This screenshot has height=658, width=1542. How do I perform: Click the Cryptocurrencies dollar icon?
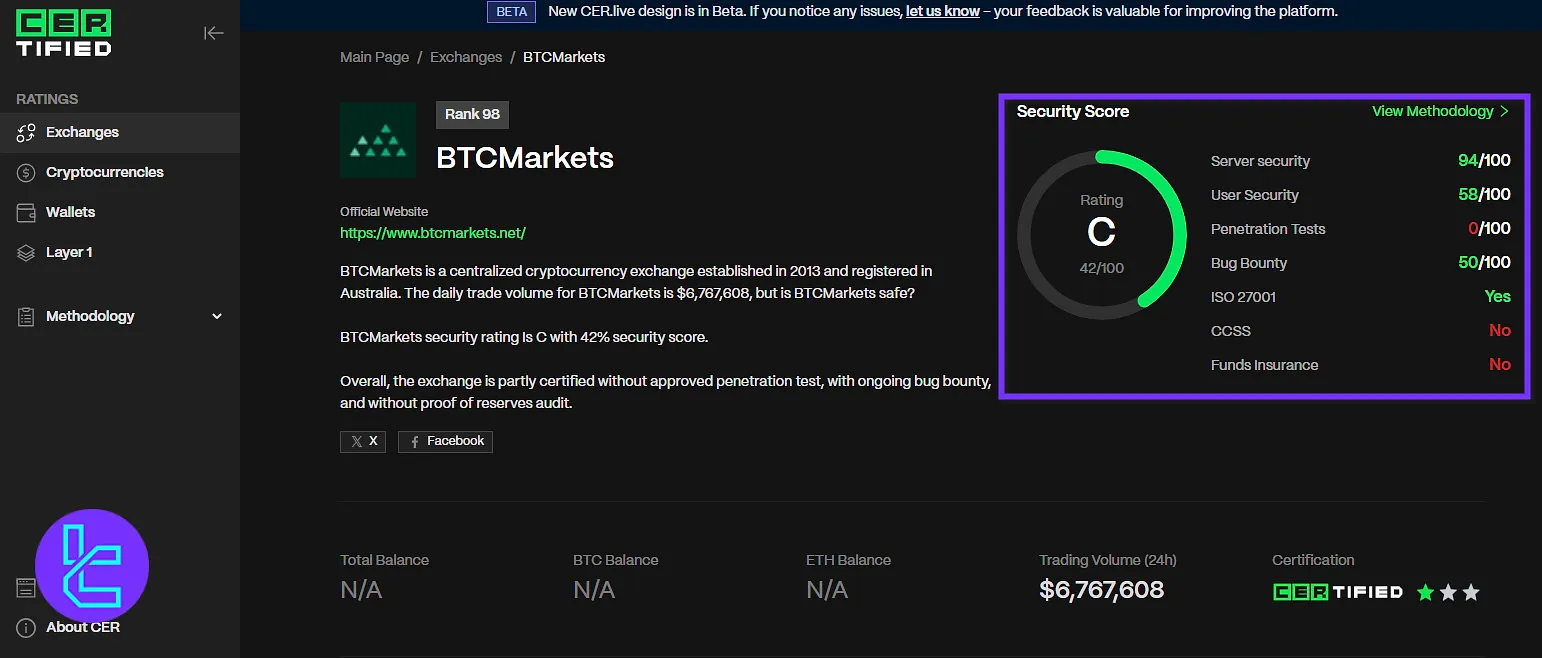click(x=25, y=172)
